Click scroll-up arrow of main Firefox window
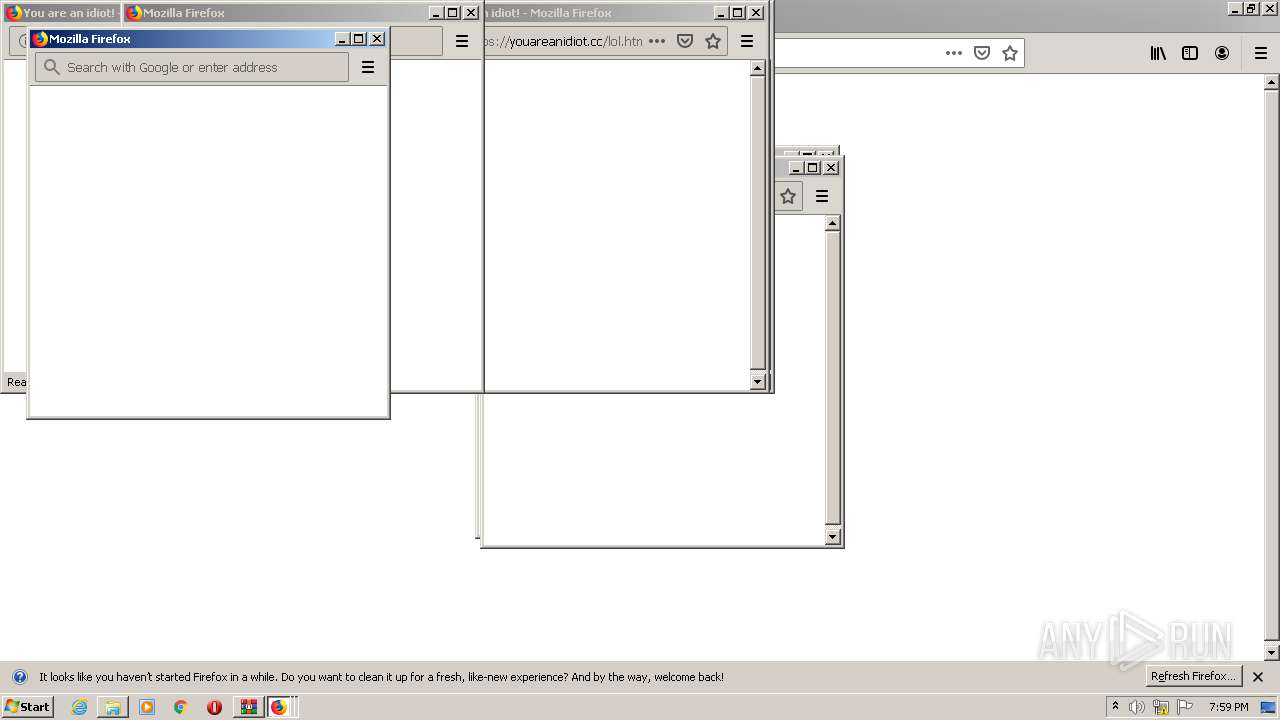This screenshot has height=720, width=1280. tap(1271, 82)
